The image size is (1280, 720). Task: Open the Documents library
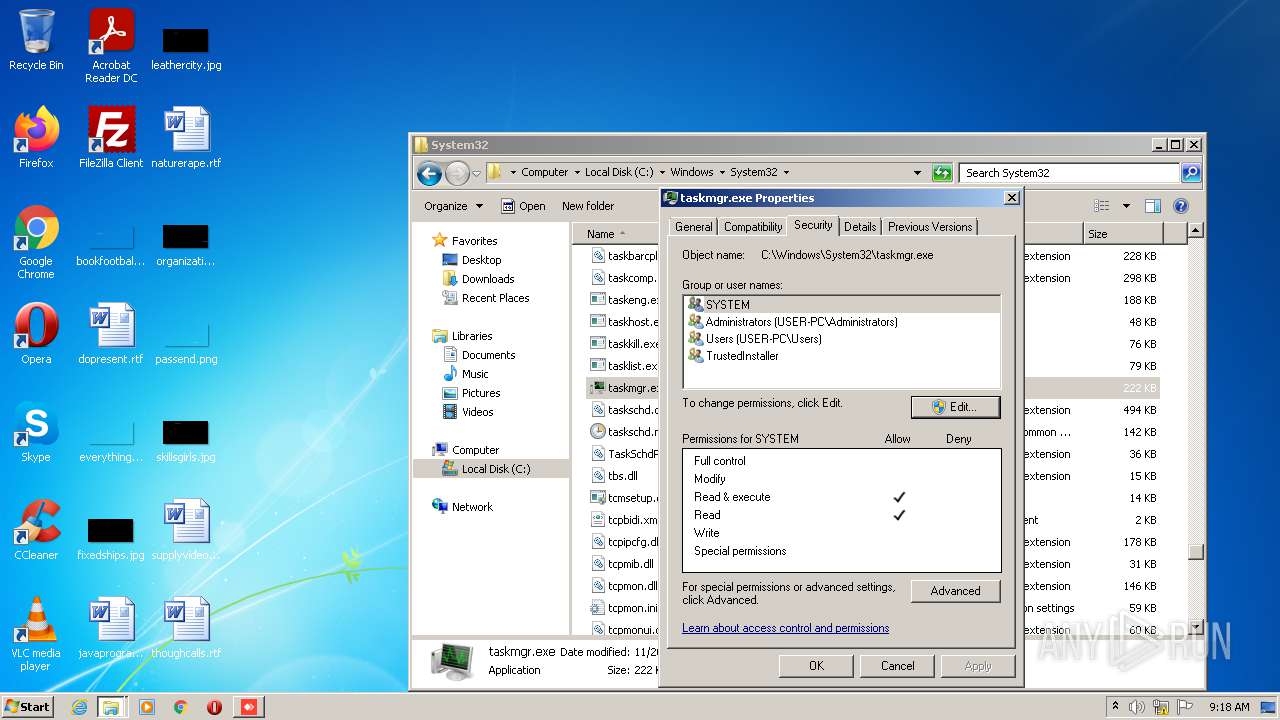[488, 355]
